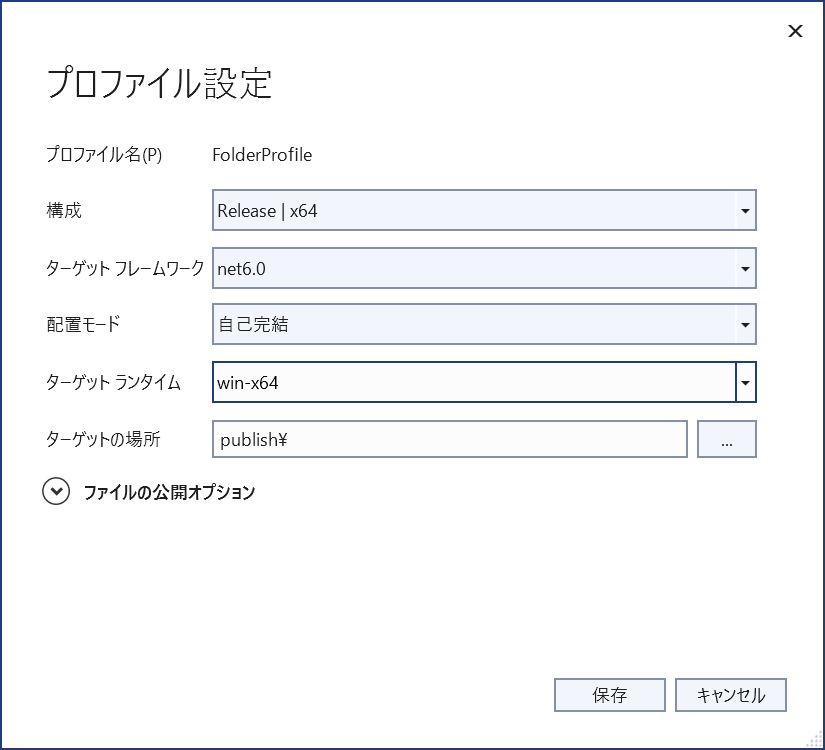Click the chevron icon beside ファイルの公開オプション

[x=56, y=492]
